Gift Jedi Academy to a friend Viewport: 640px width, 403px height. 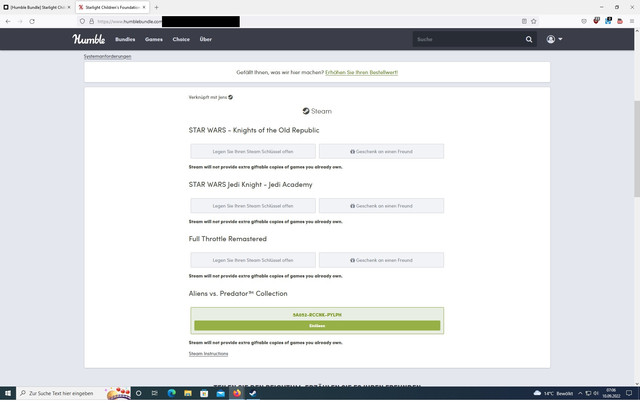381,206
